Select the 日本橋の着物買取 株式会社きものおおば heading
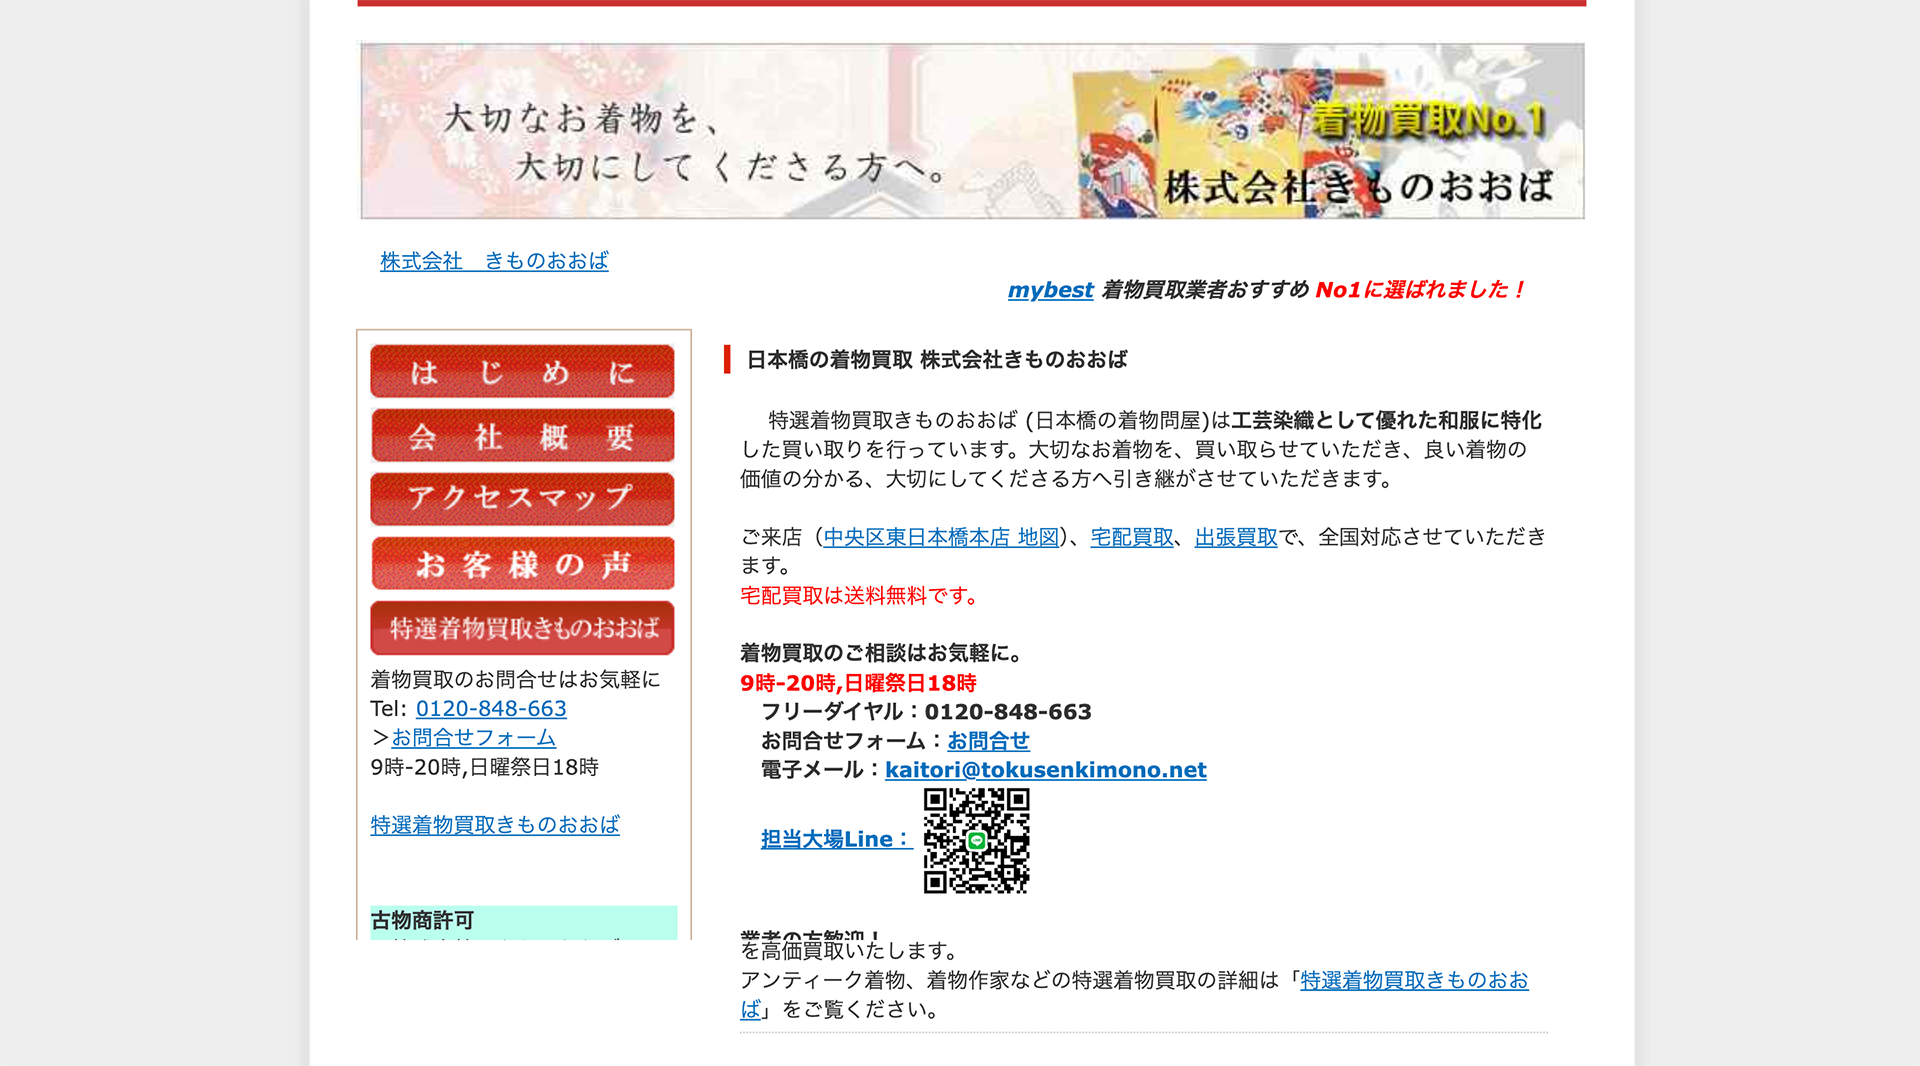Viewport: 1920px width, 1066px height. coord(937,360)
